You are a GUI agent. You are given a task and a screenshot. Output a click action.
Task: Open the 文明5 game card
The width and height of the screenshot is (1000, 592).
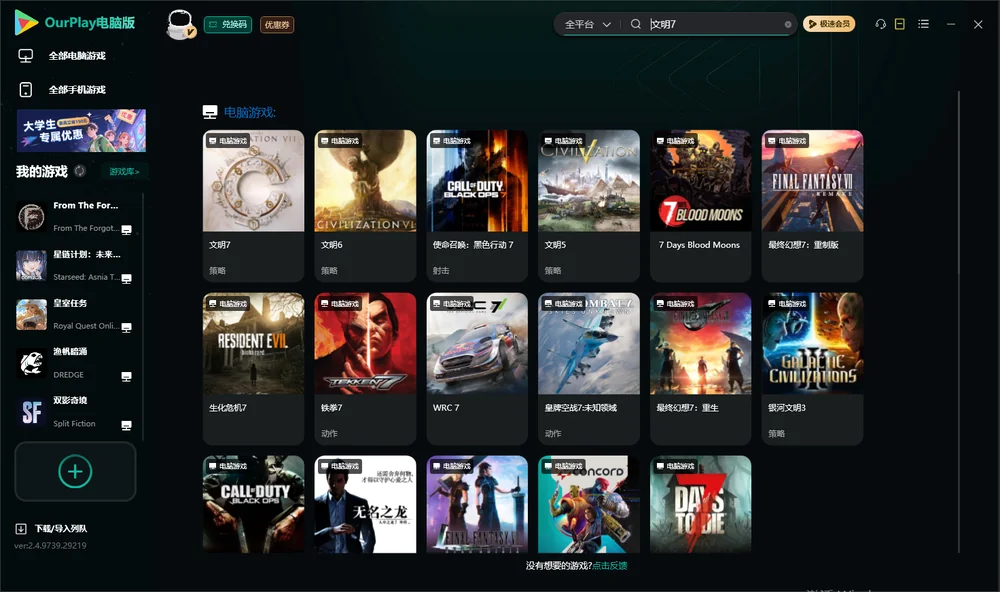[589, 205]
